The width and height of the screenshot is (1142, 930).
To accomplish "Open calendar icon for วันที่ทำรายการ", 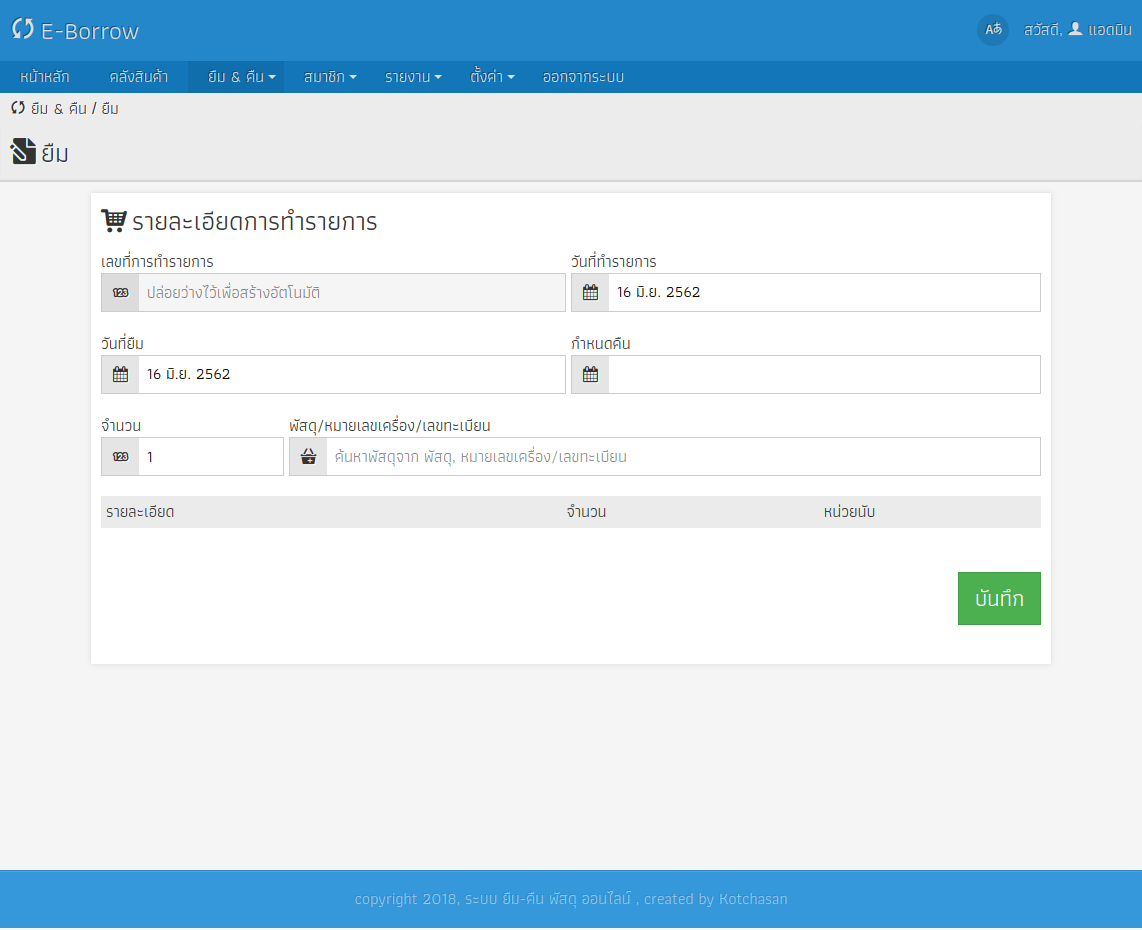I will (x=591, y=293).
